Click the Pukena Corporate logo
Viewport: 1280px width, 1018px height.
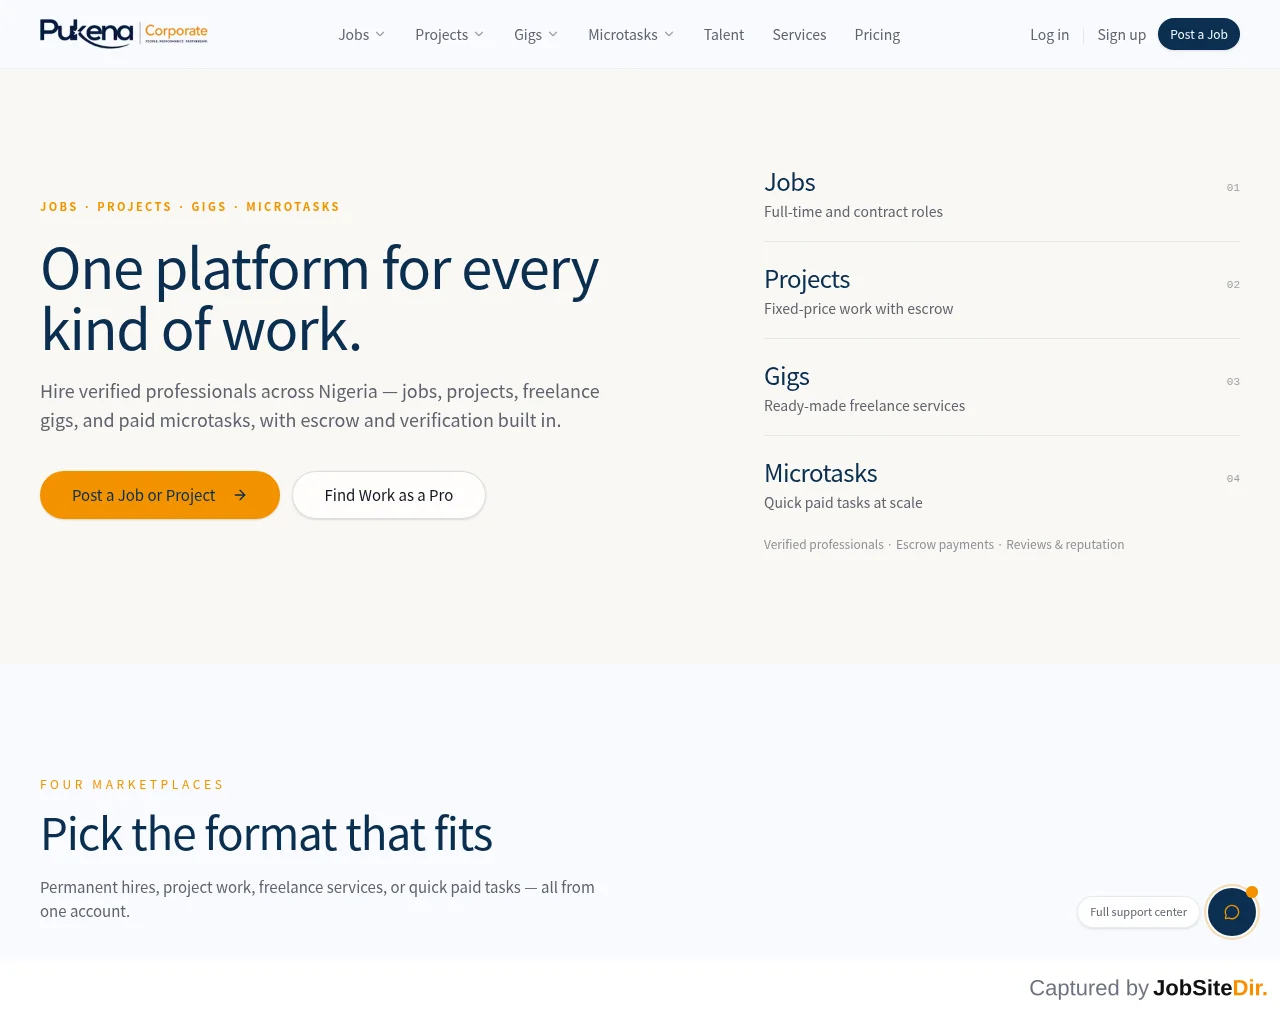pos(124,34)
